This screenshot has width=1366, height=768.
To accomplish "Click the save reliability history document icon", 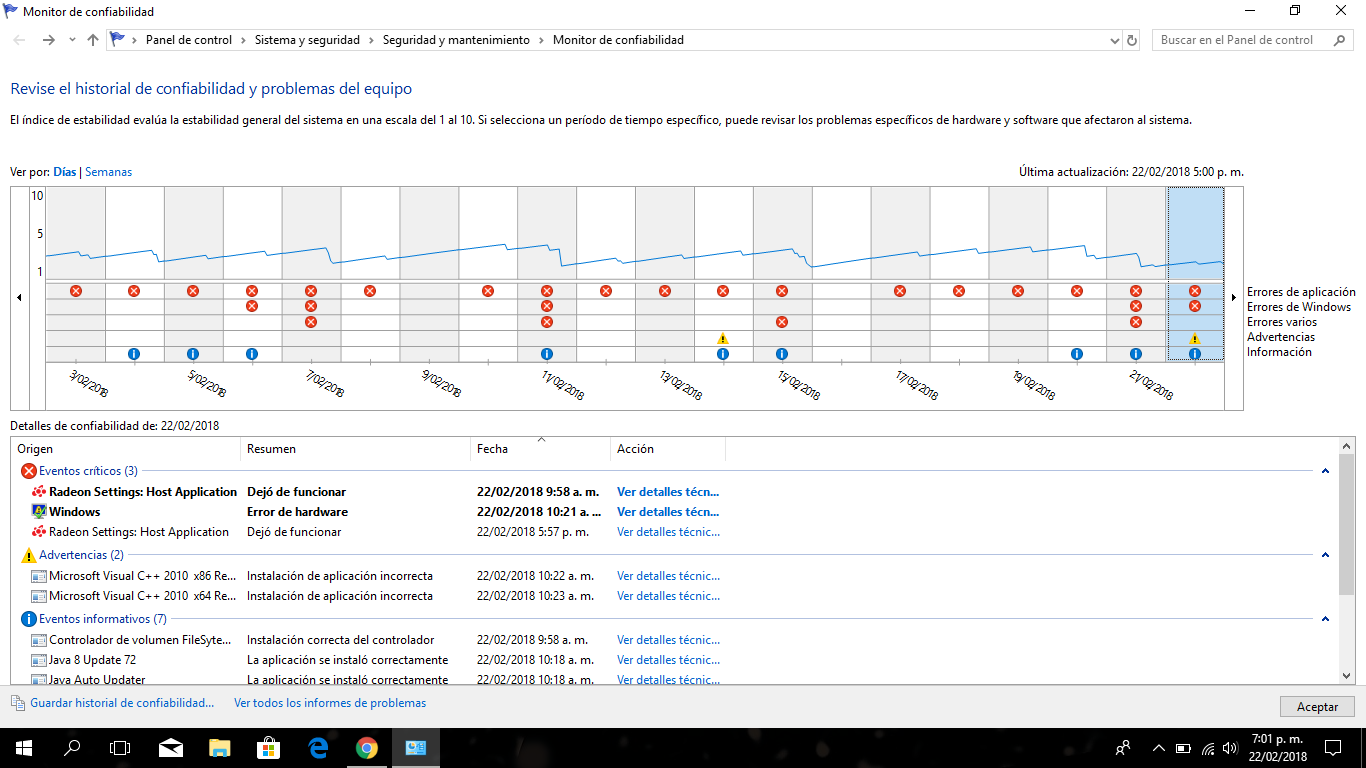I will coord(18,703).
